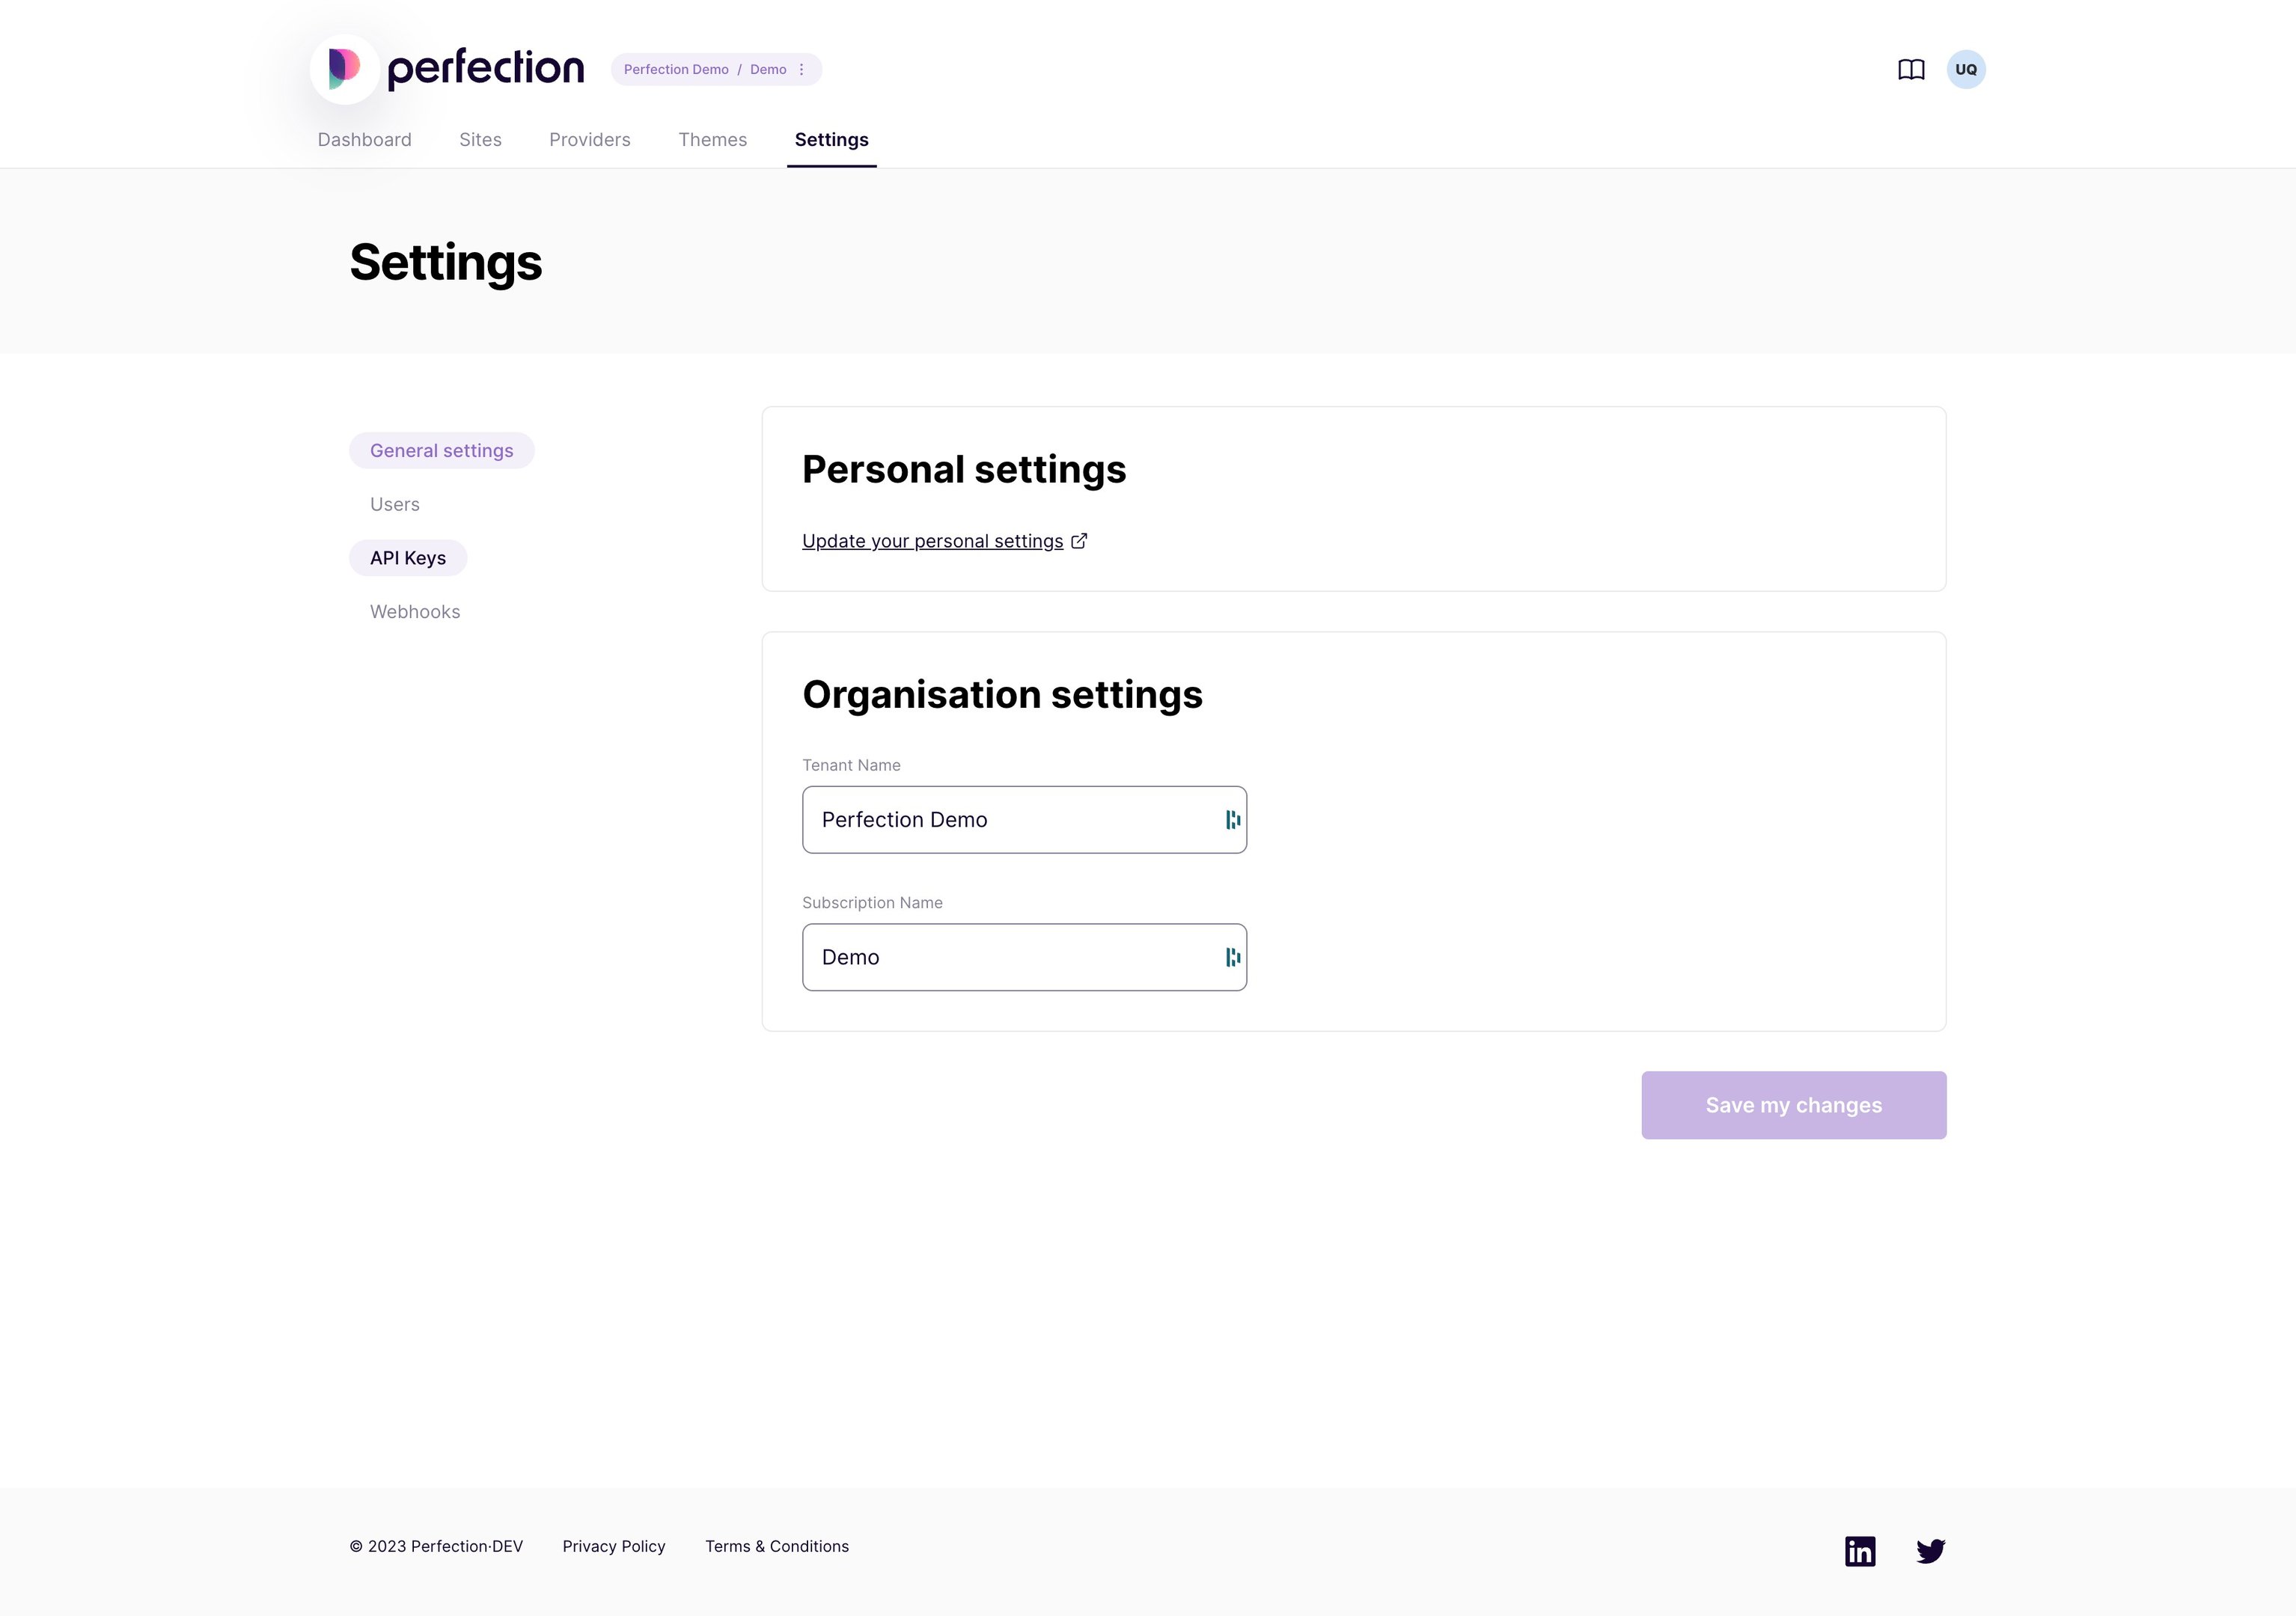
Task: Switch to the Sites tab
Action: click(480, 140)
